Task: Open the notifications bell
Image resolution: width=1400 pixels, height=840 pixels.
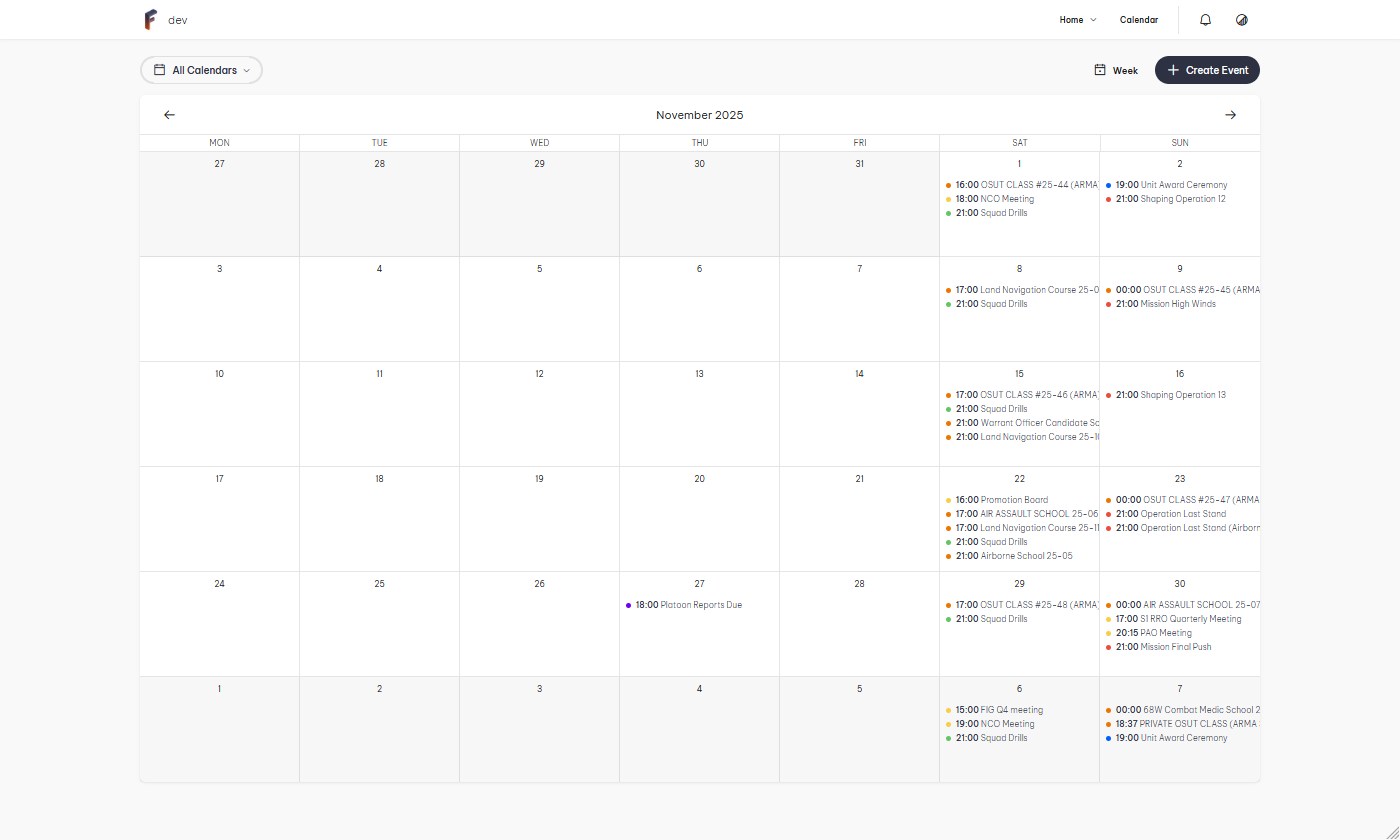Action: (1205, 20)
